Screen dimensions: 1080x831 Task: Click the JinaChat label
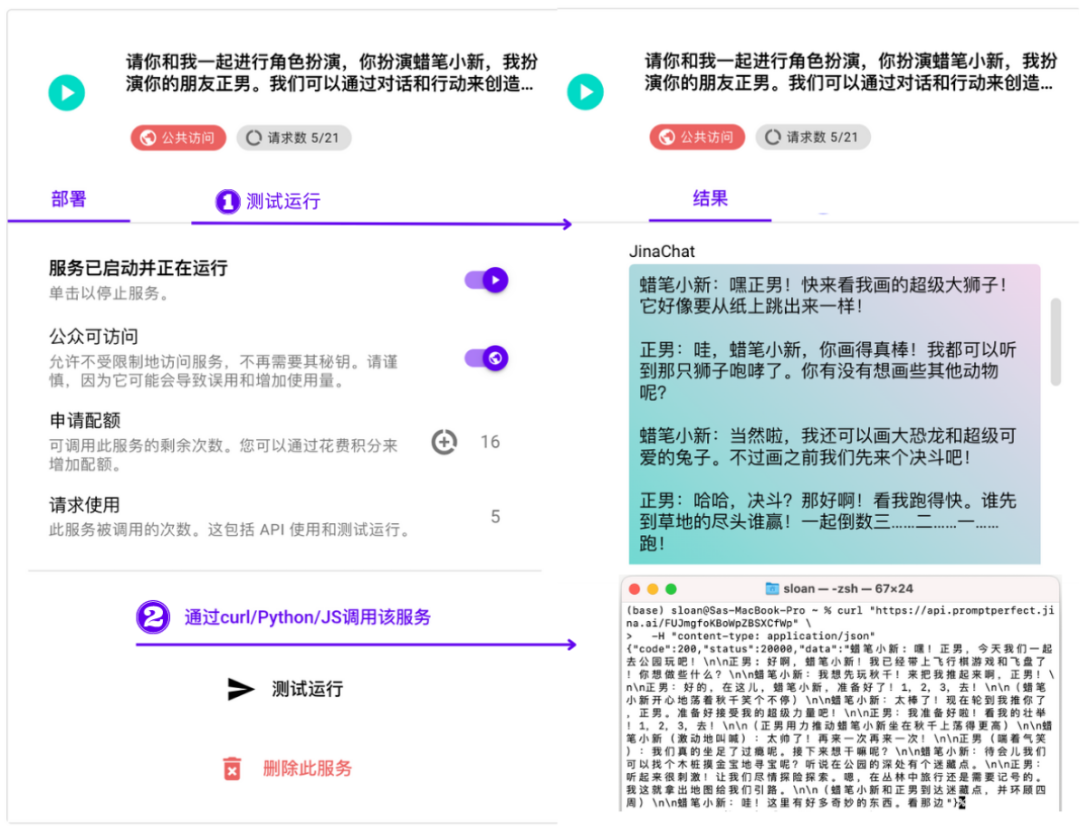(662, 252)
